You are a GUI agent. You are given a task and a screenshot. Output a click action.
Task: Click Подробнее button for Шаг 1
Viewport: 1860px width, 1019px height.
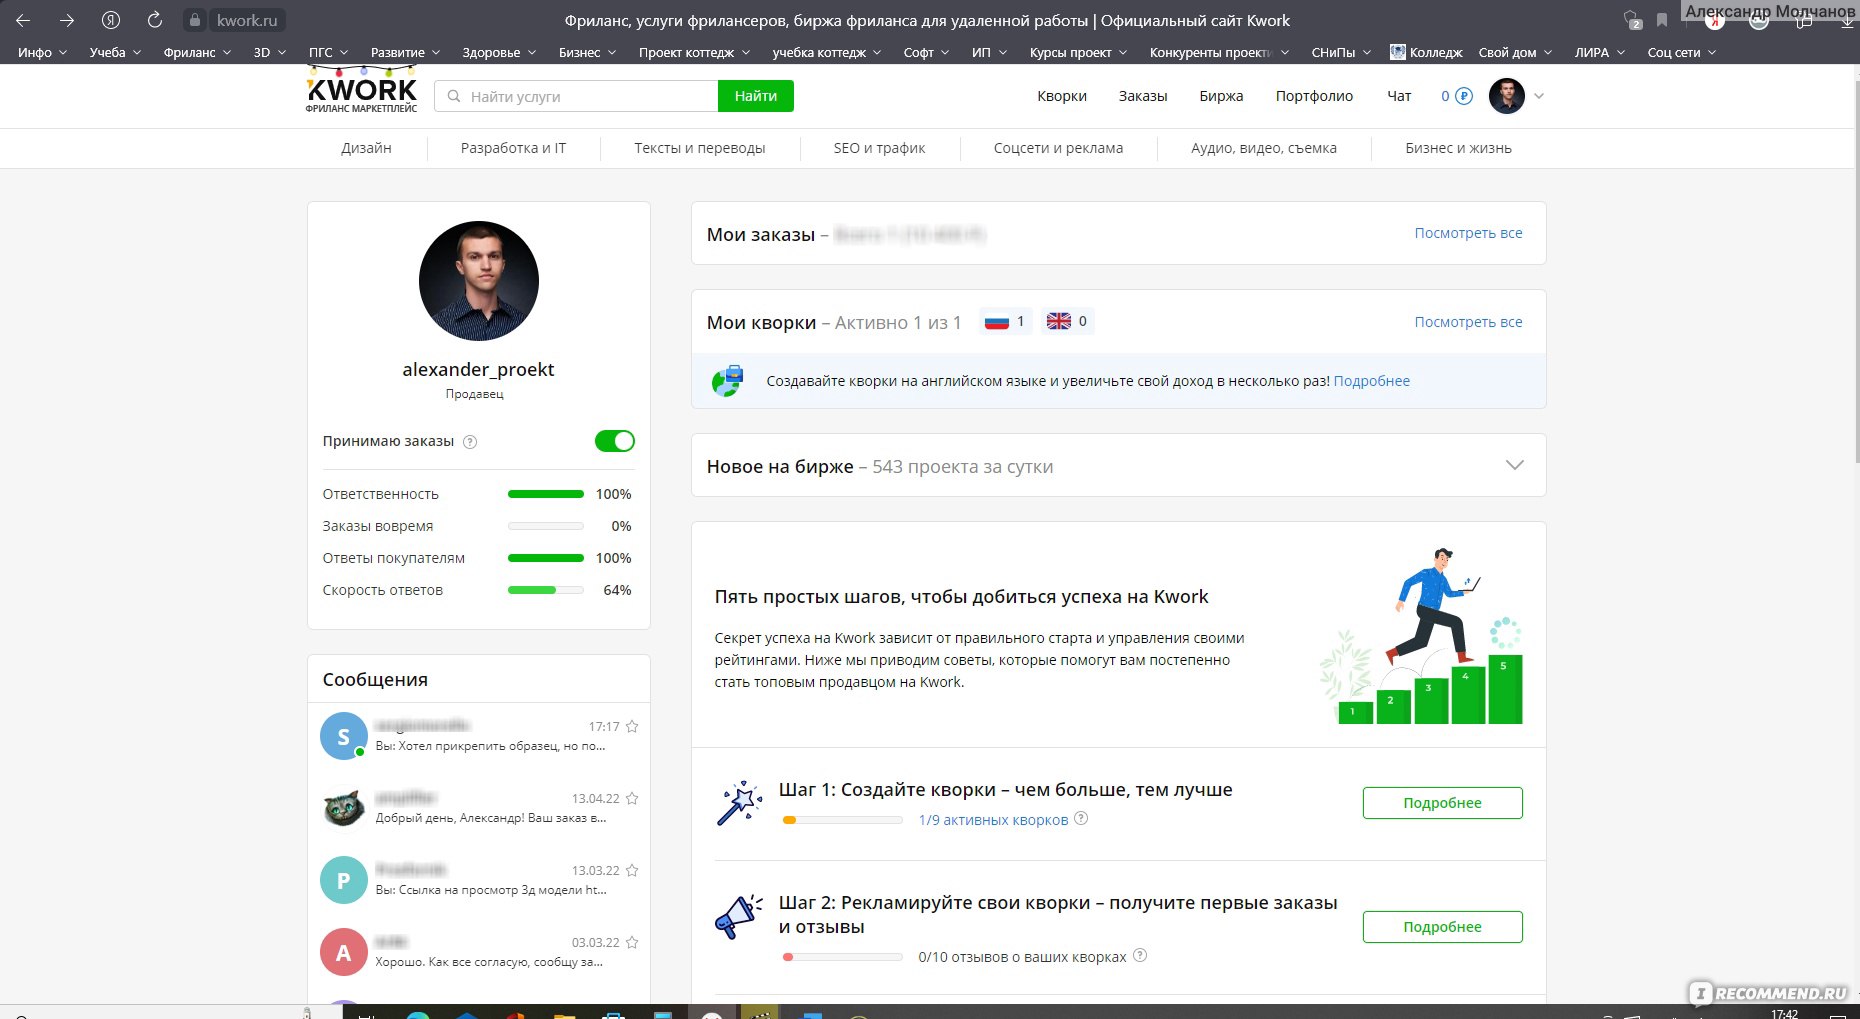(1442, 803)
